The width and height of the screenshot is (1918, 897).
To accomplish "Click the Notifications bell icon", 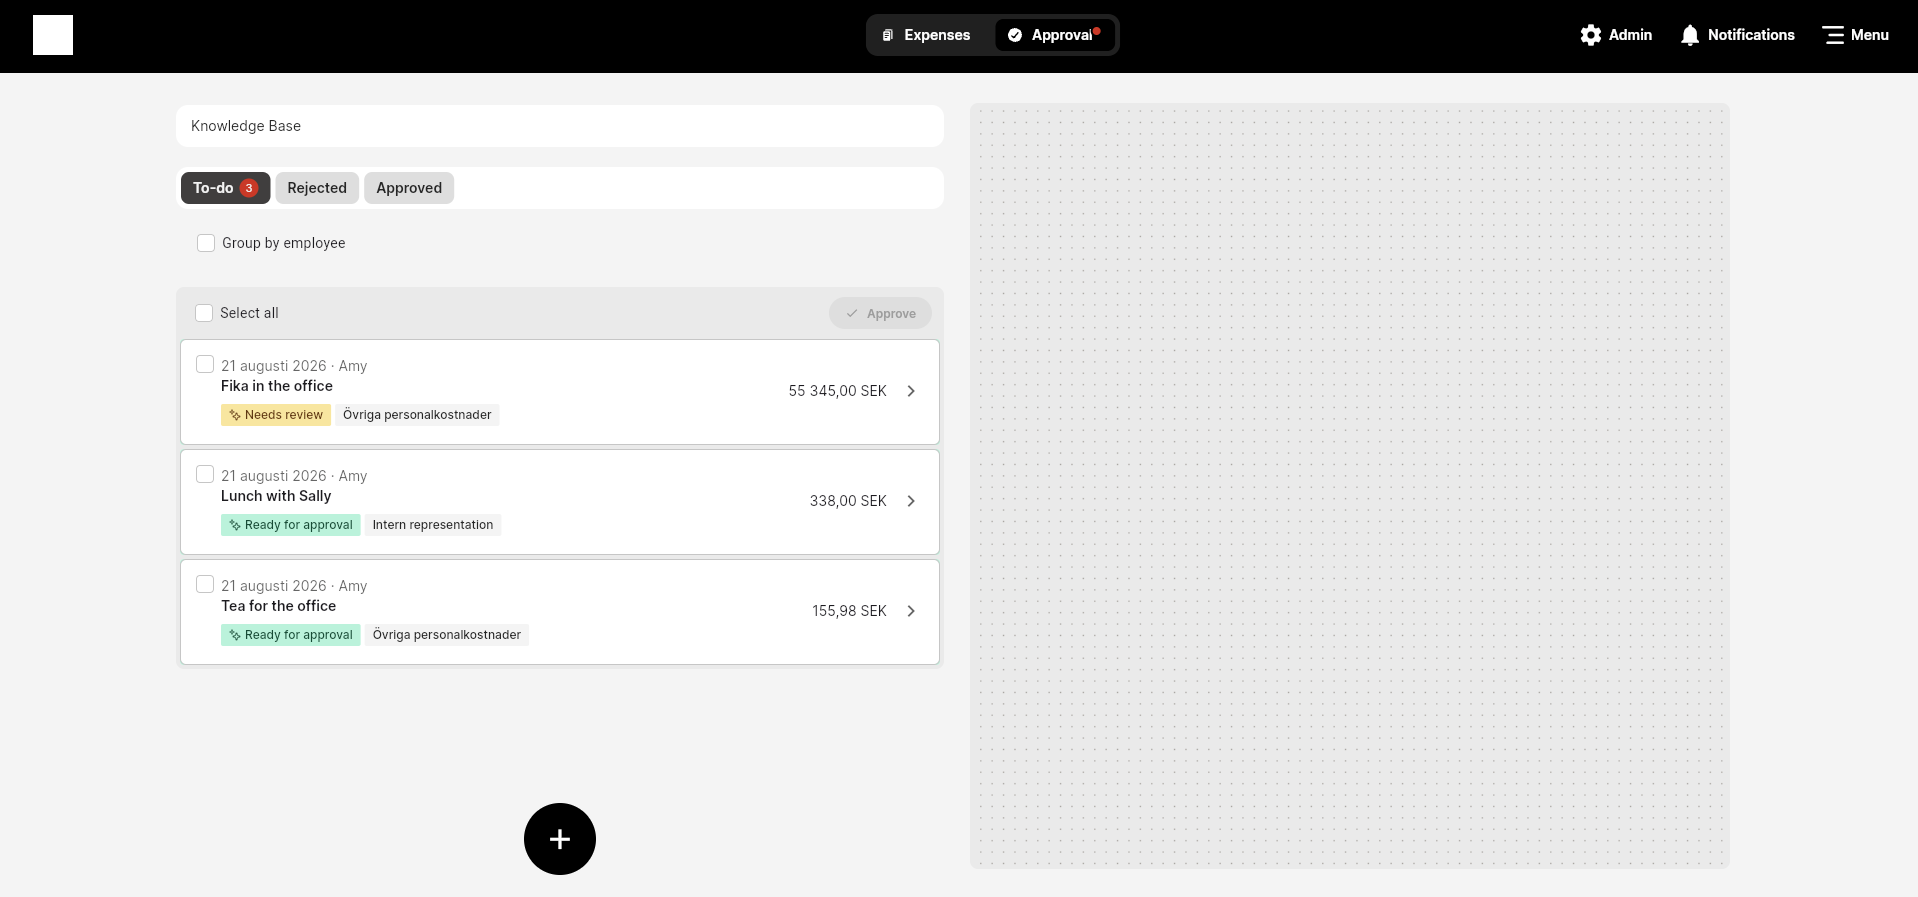I will point(1690,35).
